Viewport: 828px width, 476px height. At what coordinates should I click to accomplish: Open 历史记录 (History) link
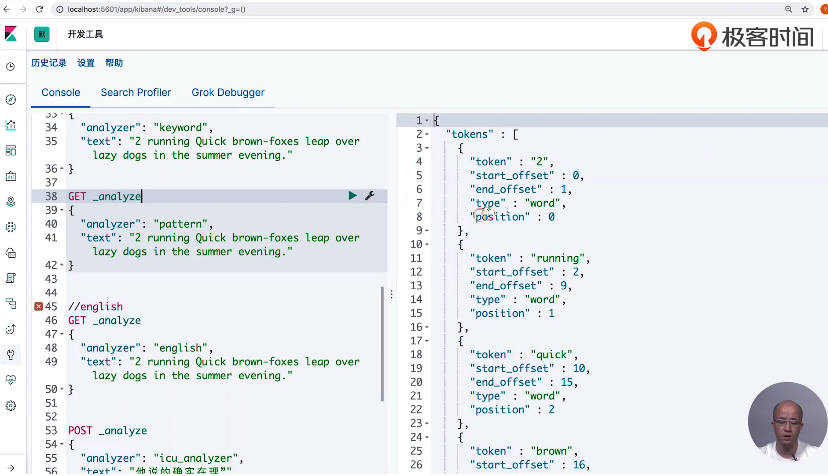click(x=49, y=63)
